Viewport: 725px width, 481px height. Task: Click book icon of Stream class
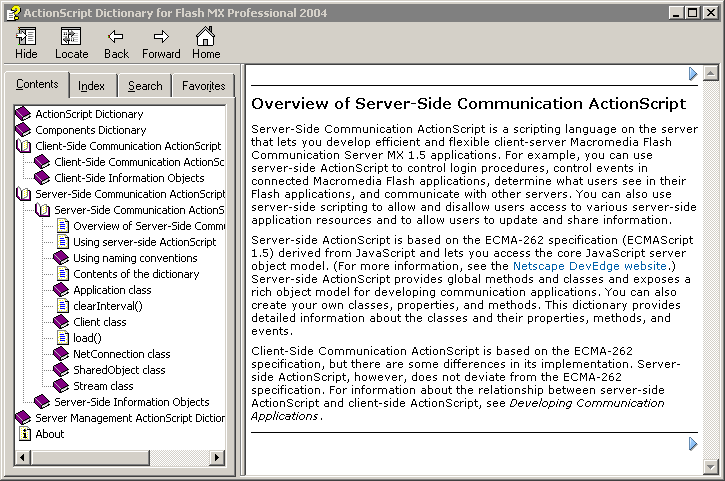(61, 386)
